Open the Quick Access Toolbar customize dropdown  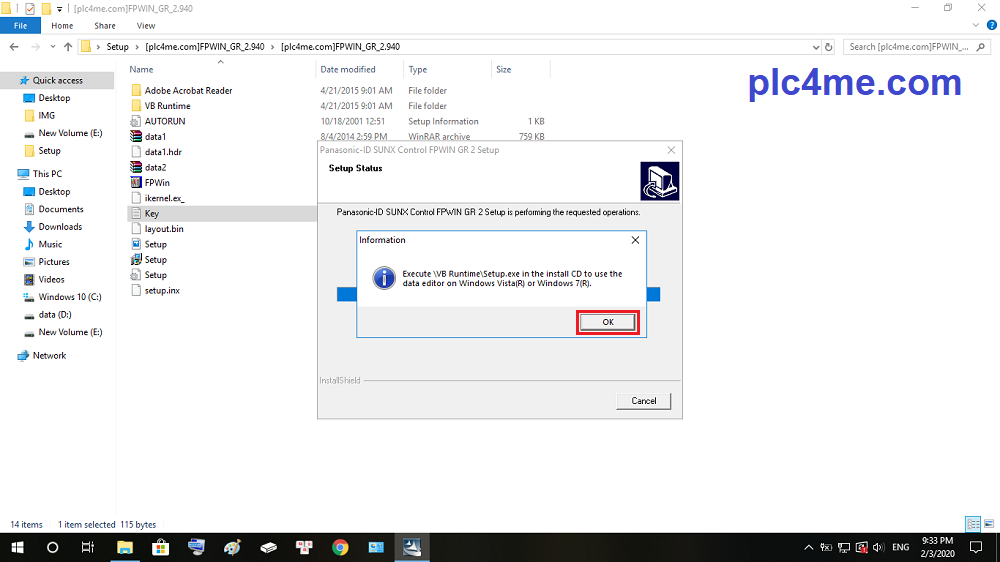point(60,8)
